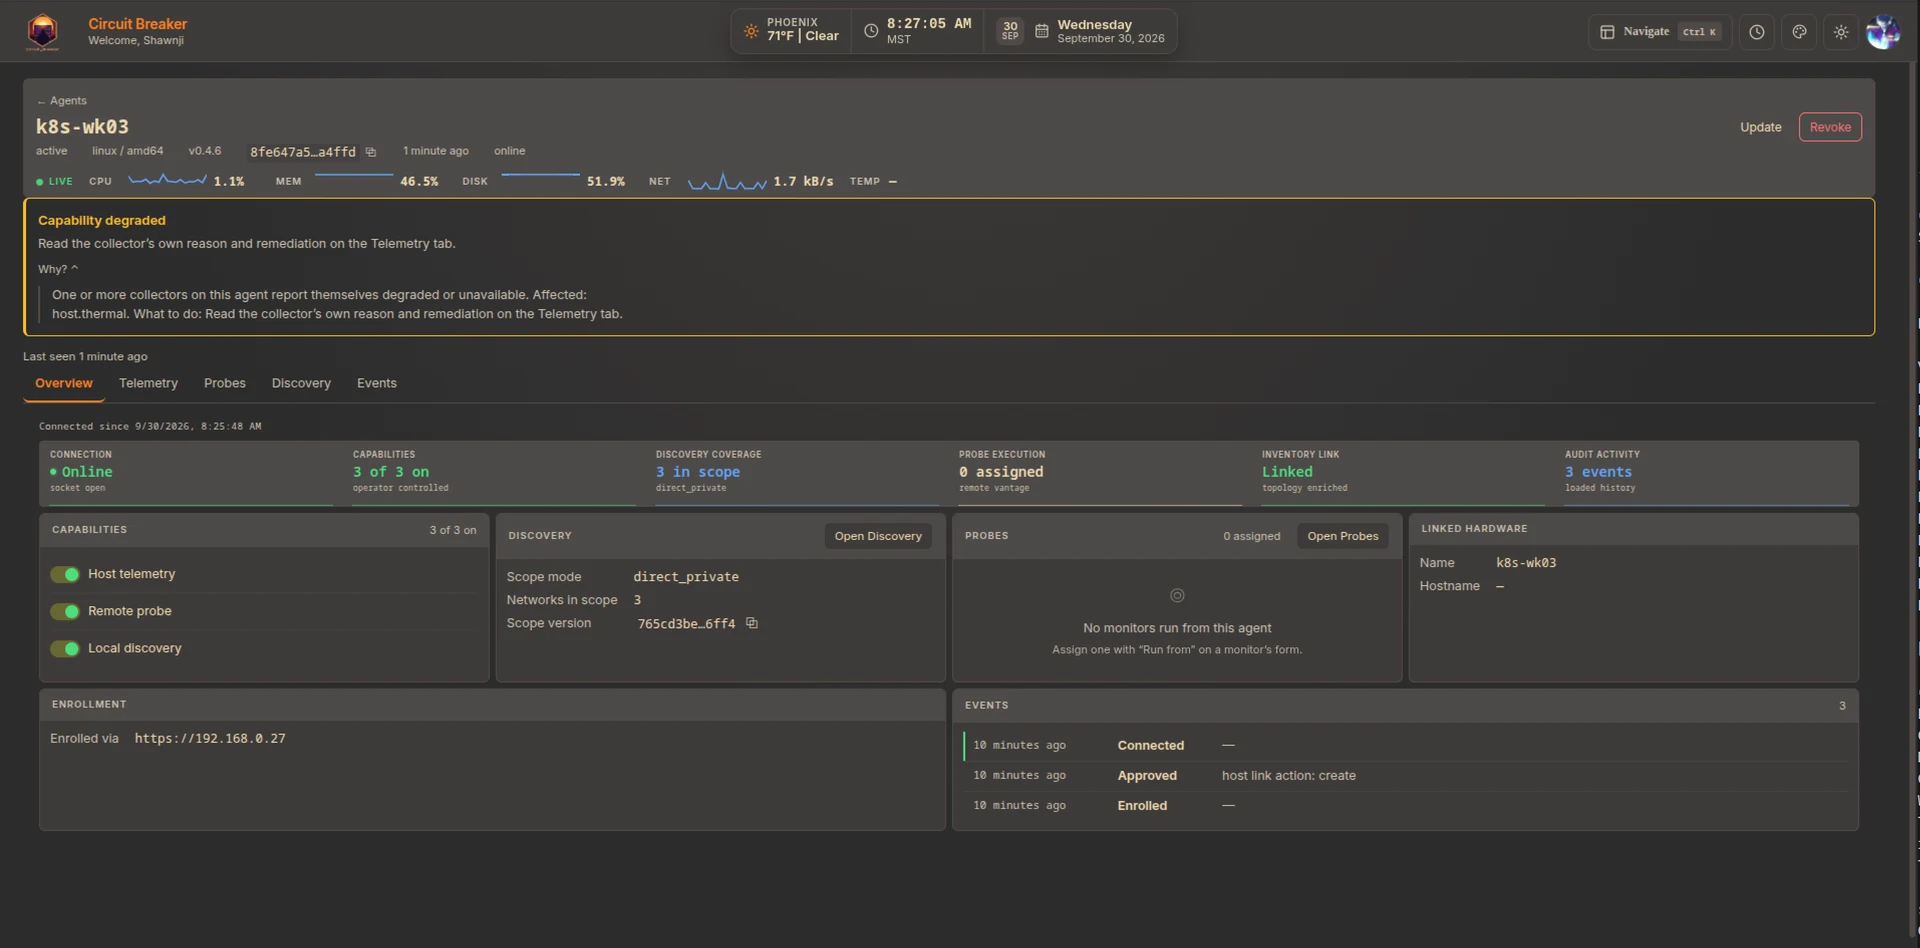
Task: Copy the agent ID 8fe647a5…a4ffd
Action: (371, 152)
